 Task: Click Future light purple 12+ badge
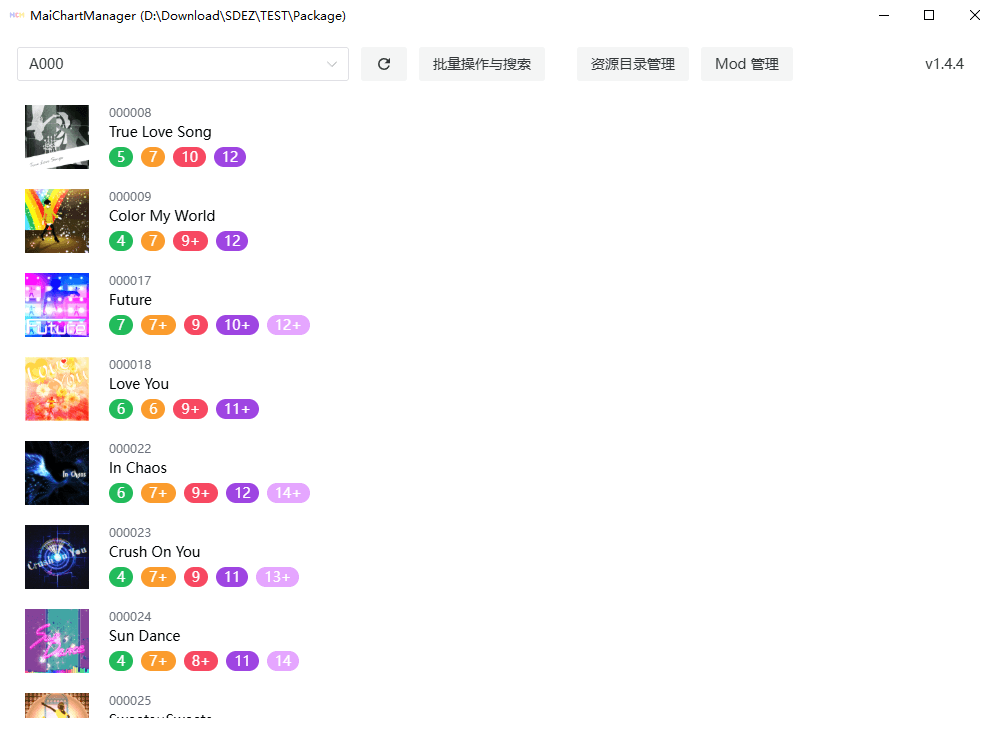tap(289, 325)
